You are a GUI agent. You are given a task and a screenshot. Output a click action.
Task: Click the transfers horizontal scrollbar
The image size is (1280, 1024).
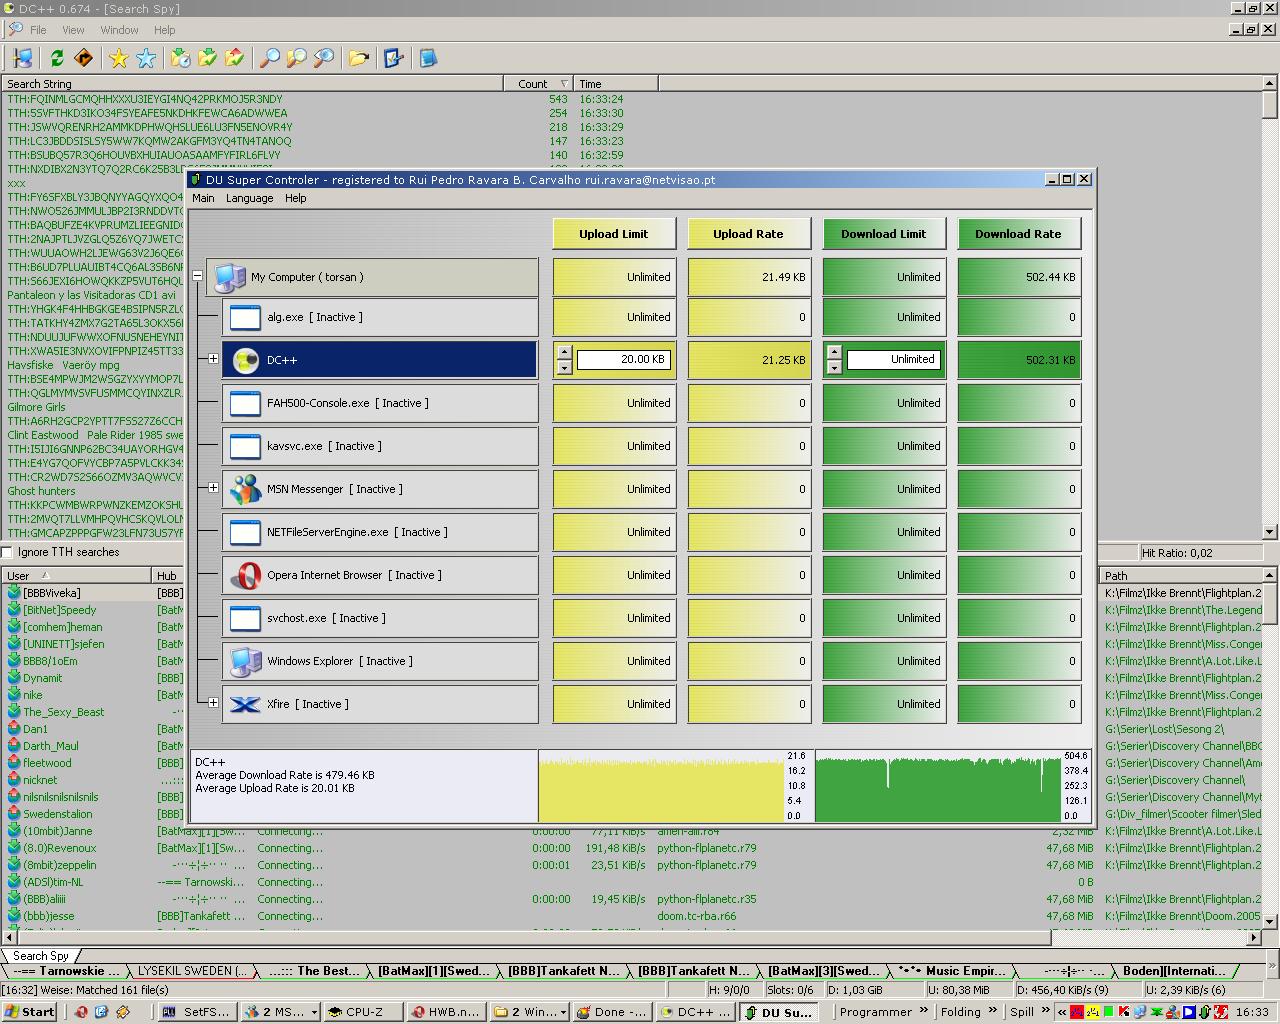pyautogui.click(x=632, y=937)
